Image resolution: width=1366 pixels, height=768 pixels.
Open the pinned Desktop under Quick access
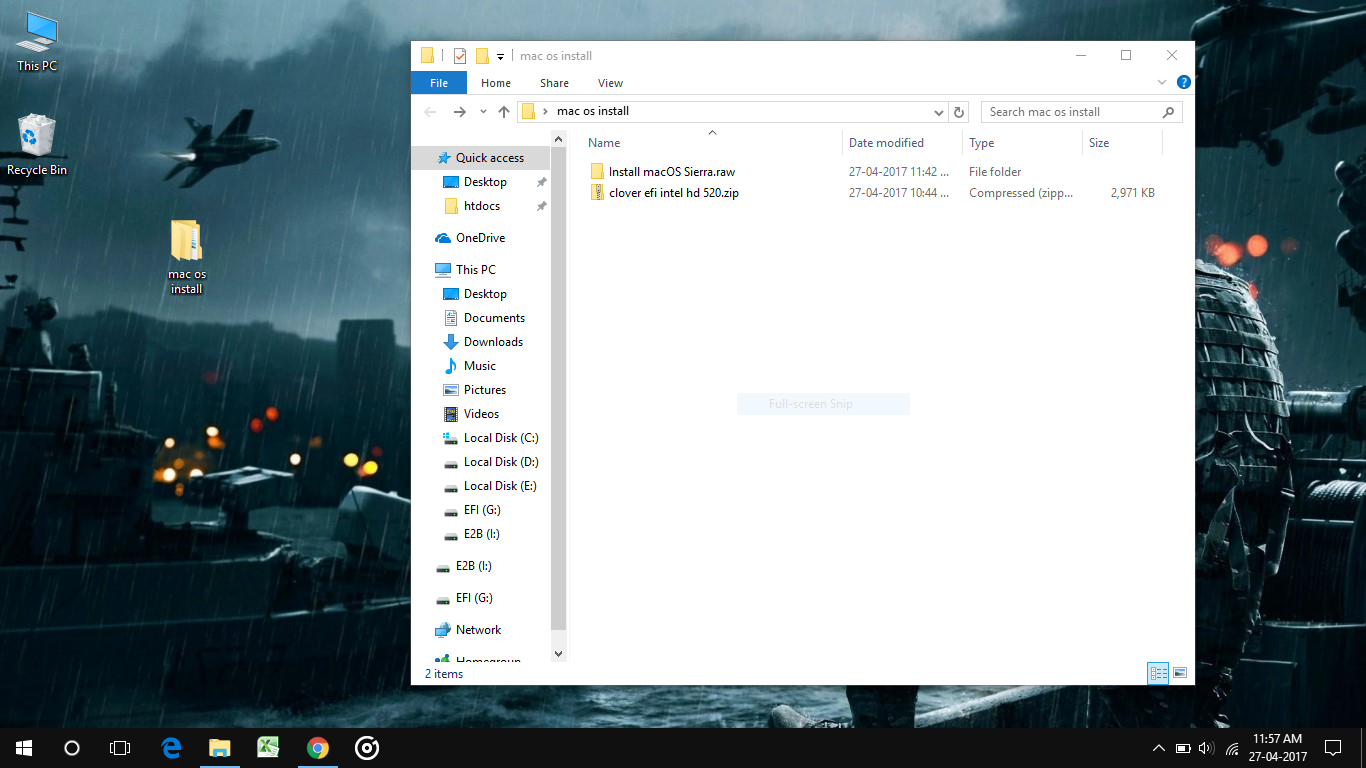pyautogui.click(x=485, y=182)
